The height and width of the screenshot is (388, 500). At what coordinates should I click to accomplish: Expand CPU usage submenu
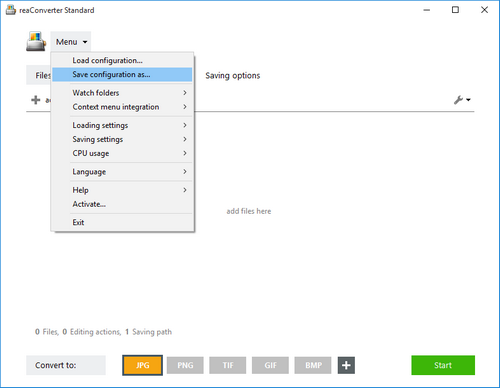point(122,153)
